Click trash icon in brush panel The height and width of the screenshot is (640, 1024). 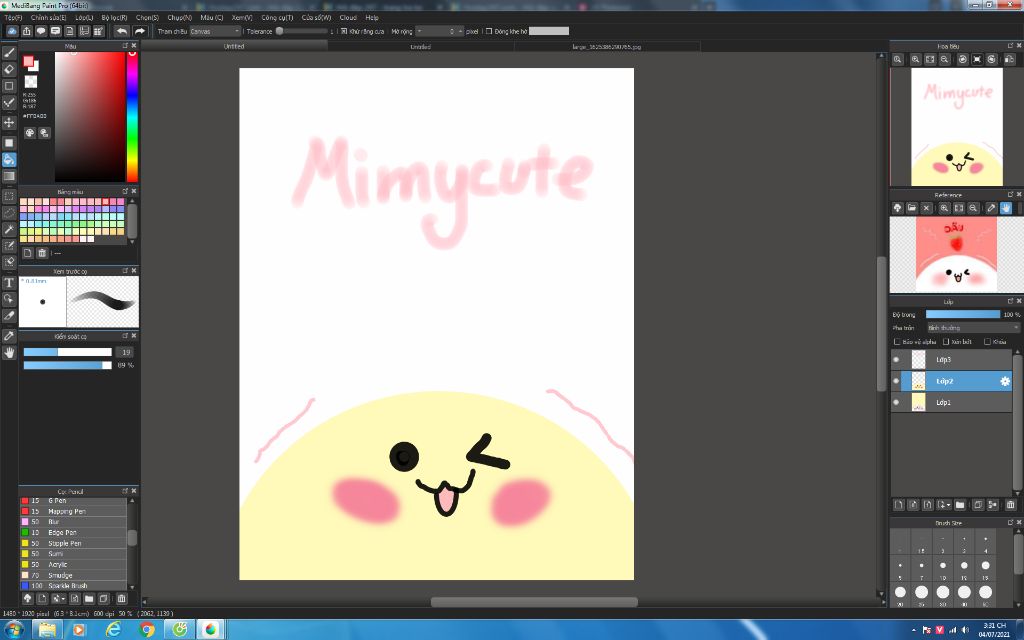point(121,598)
